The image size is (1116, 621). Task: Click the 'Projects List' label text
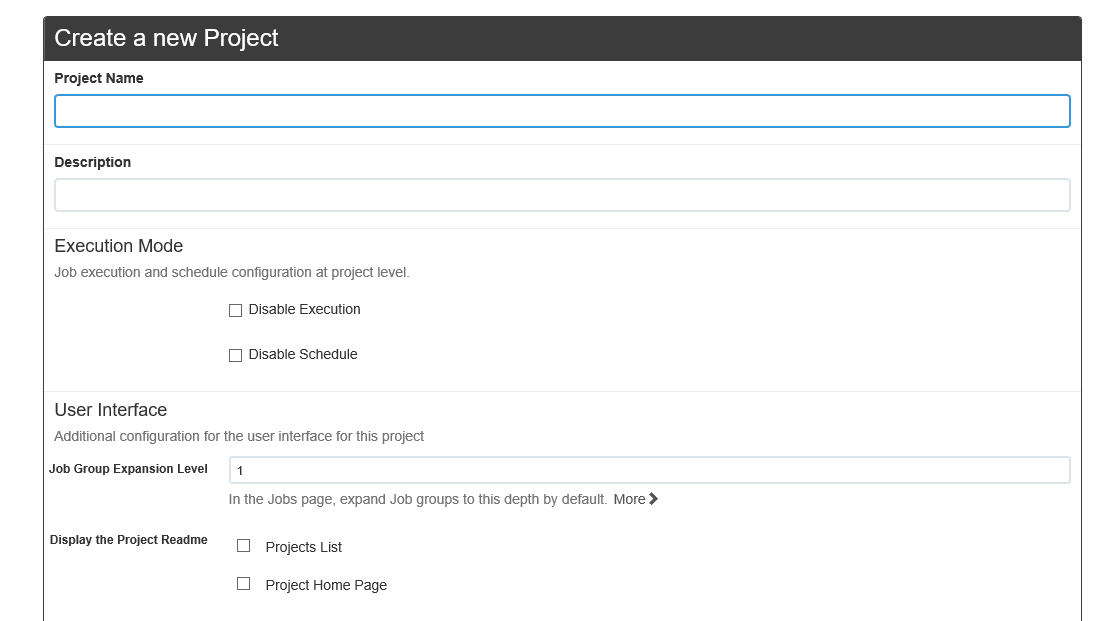[303, 547]
